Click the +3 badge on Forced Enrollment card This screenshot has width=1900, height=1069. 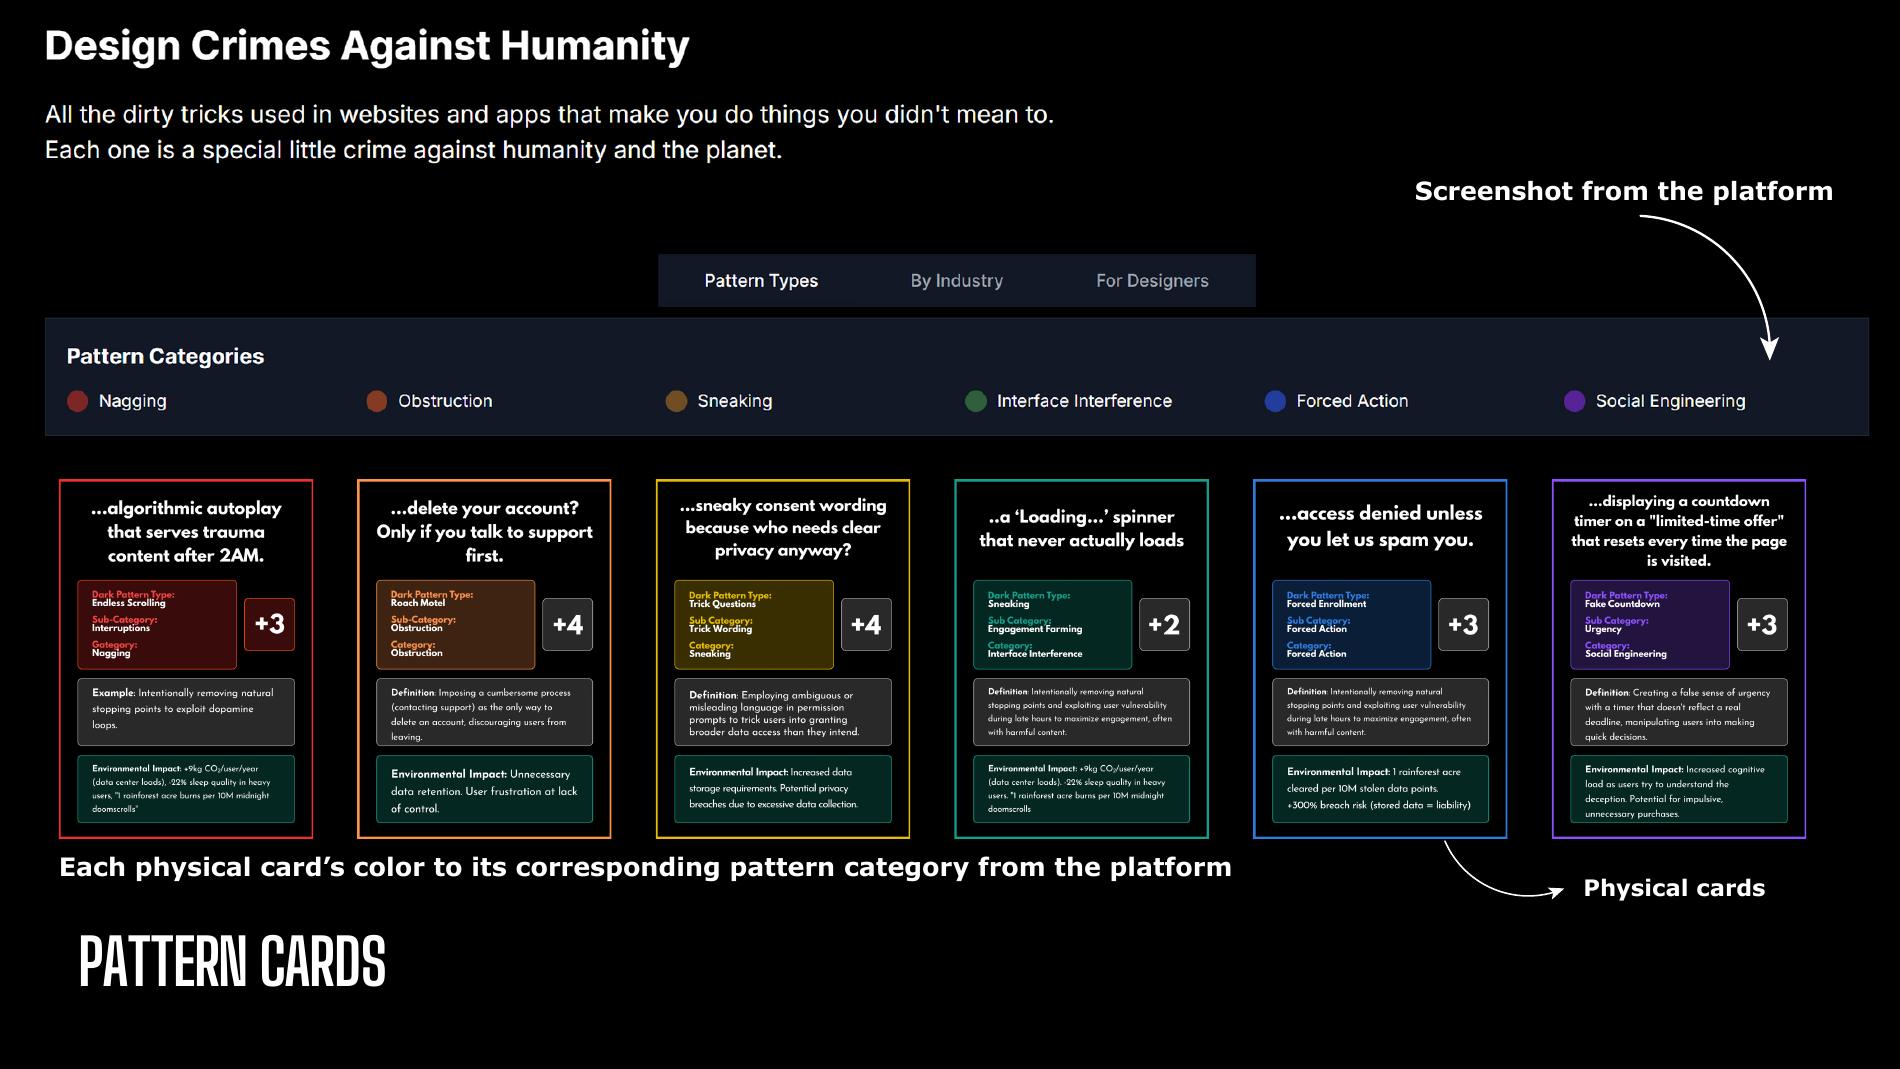point(1463,624)
